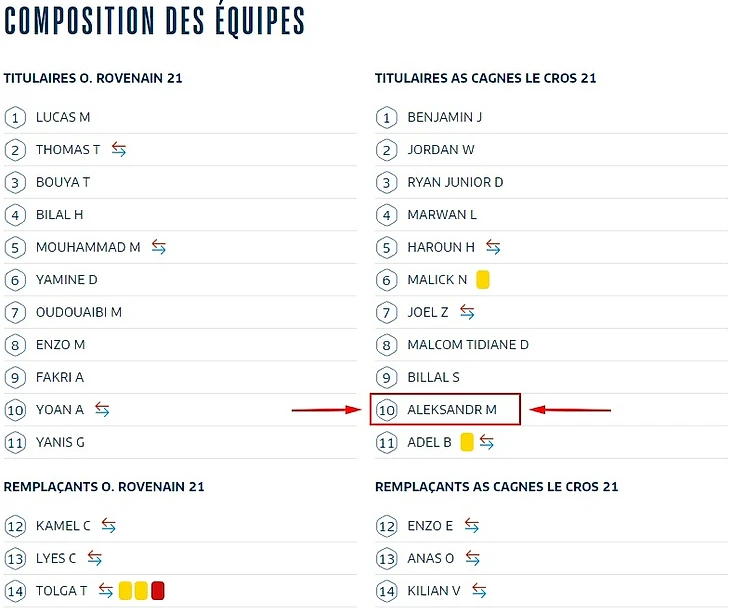Click substitution arrows beside Kilian V
Screen dimensions: 730x613
pos(479,590)
